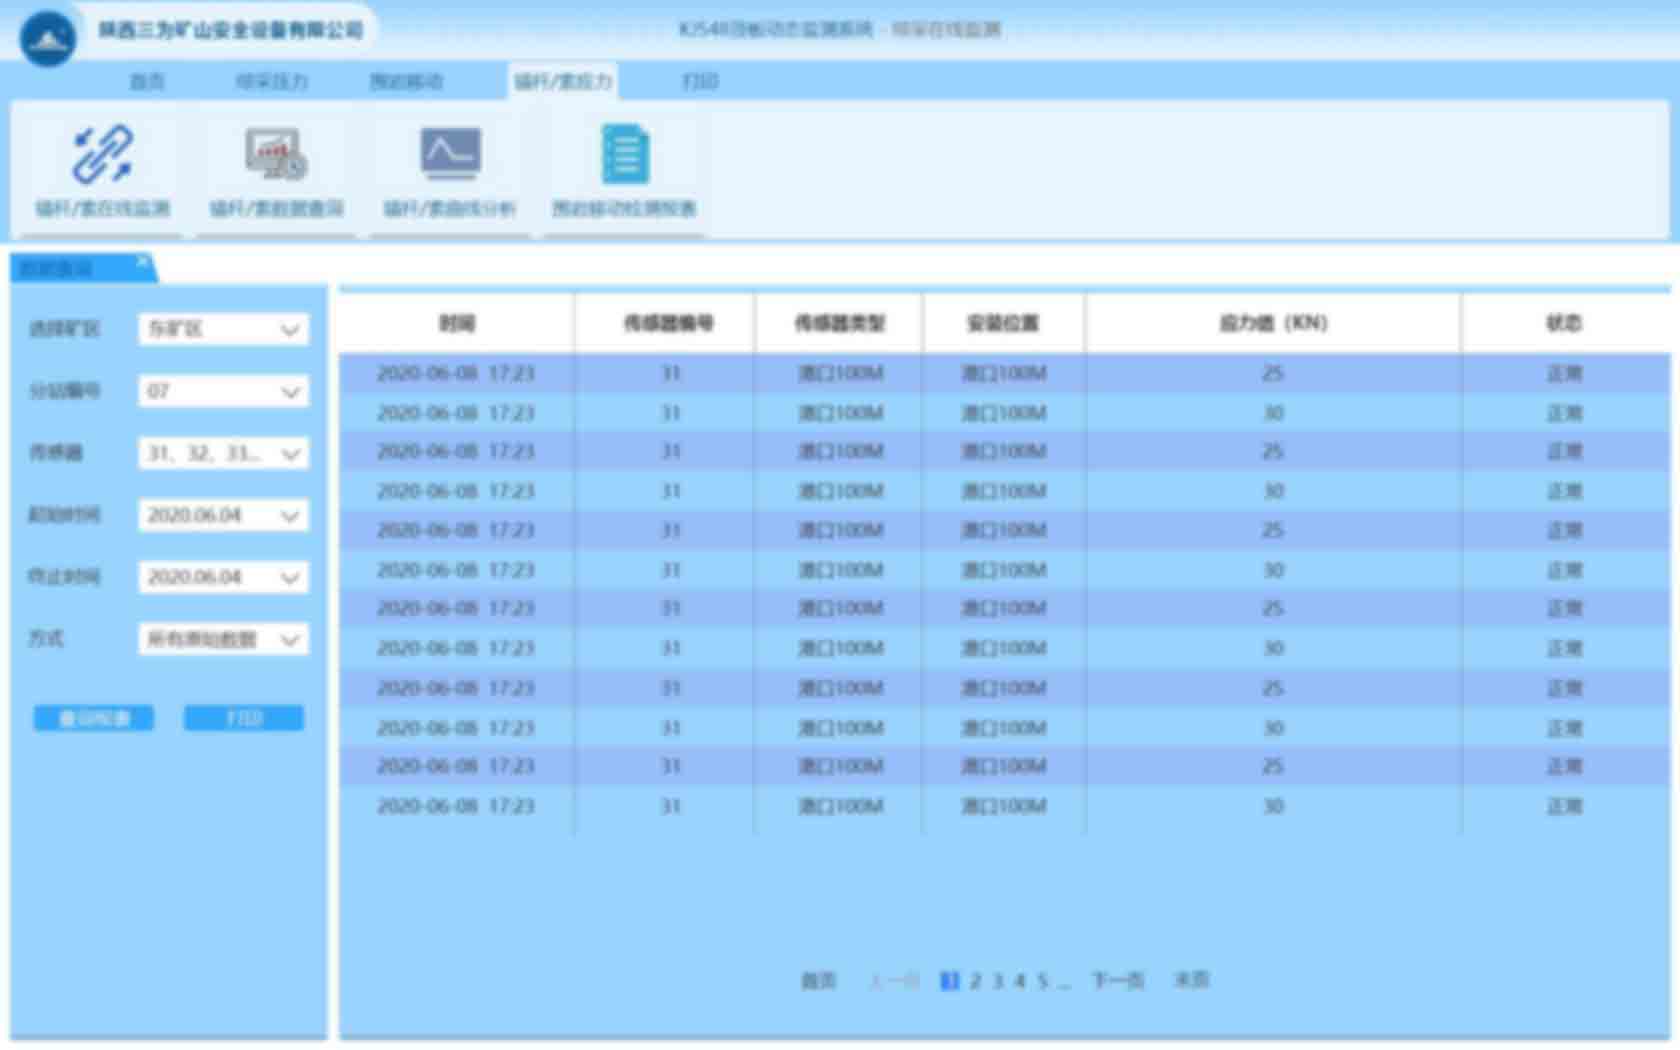
Task: Click the 传感器类型 column header
Action: (x=840, y=323)
